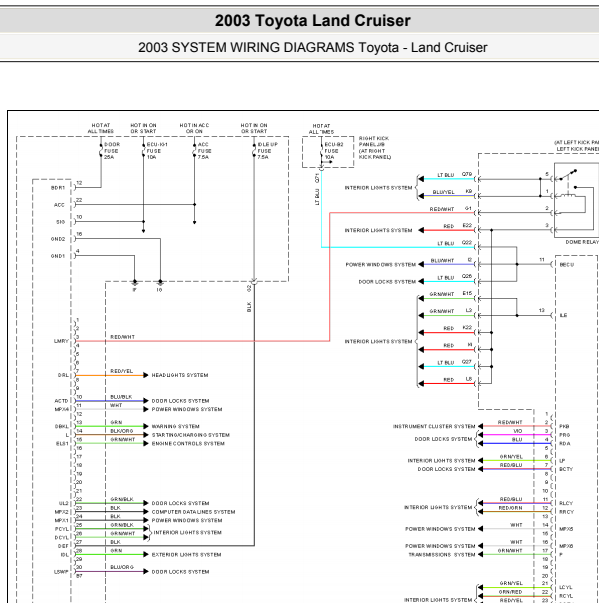This screenshot has height=603, width=599.
Task: Click the GND2 pin label
Action: [x=58, y=239]
